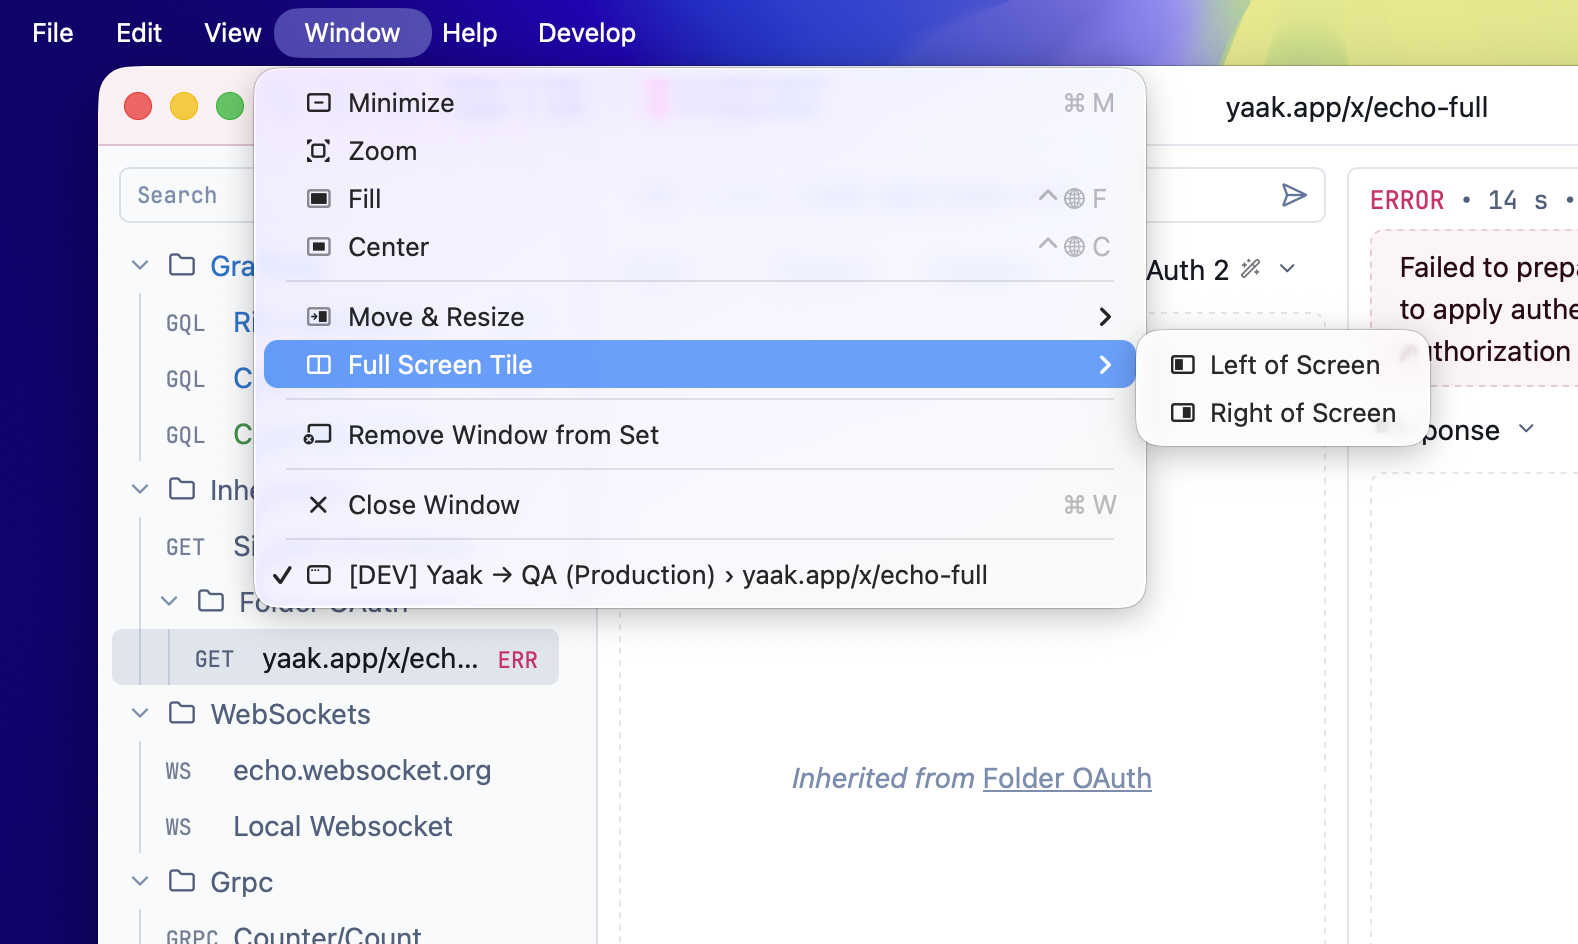Collapse the WebSockets folder chevron
Viewport: 1578px width, 944px height.
[140, 713]
